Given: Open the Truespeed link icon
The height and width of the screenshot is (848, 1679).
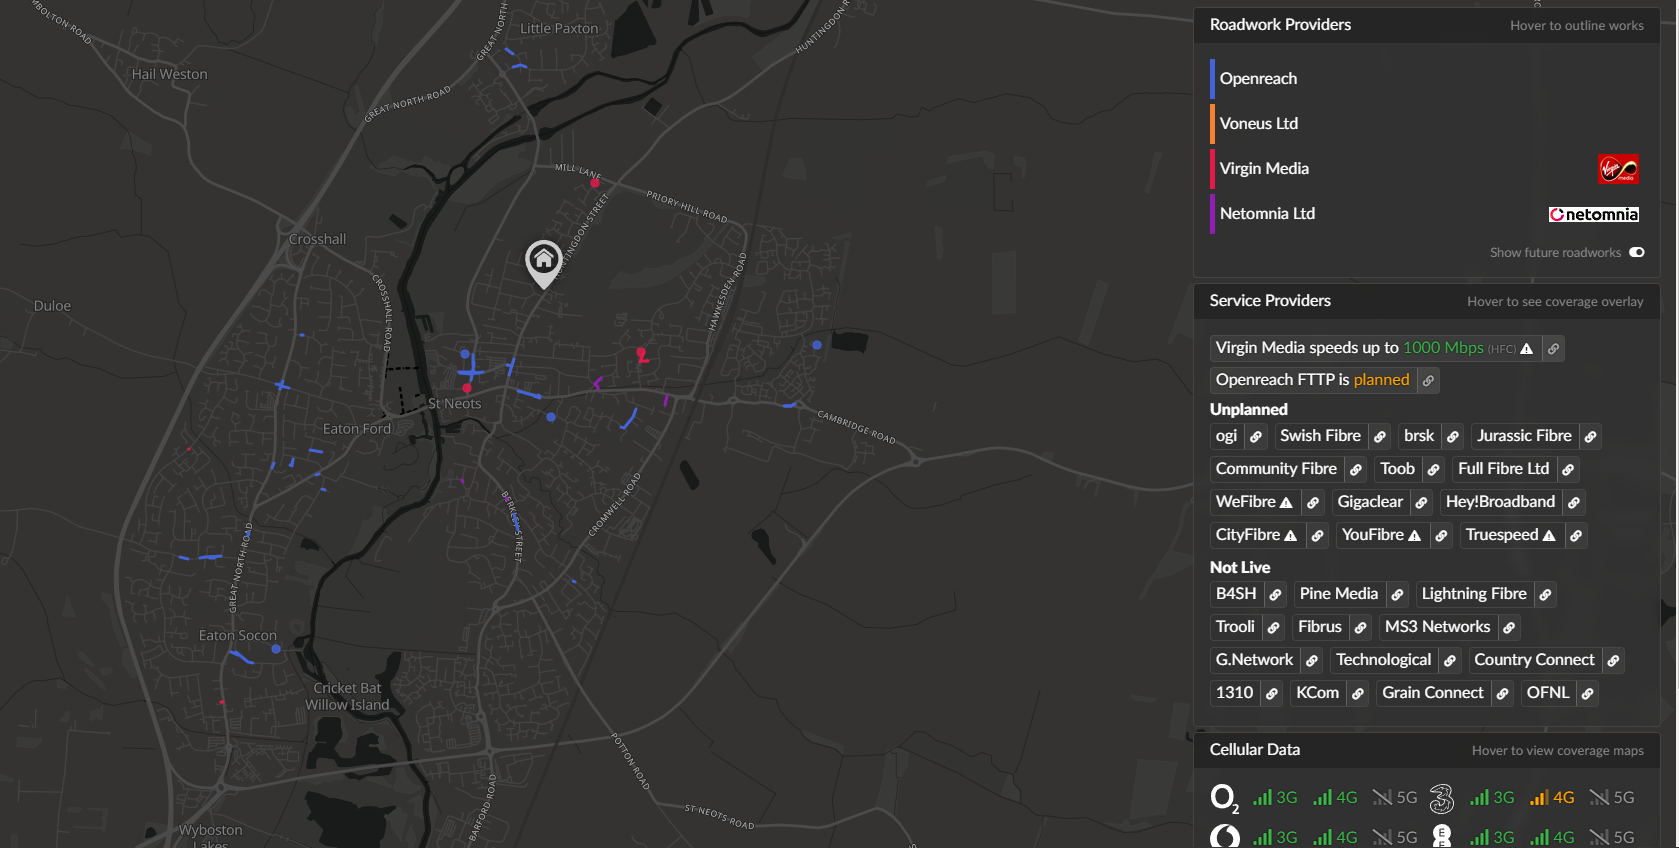Looking at the screenshot, I should (1576, 536).
